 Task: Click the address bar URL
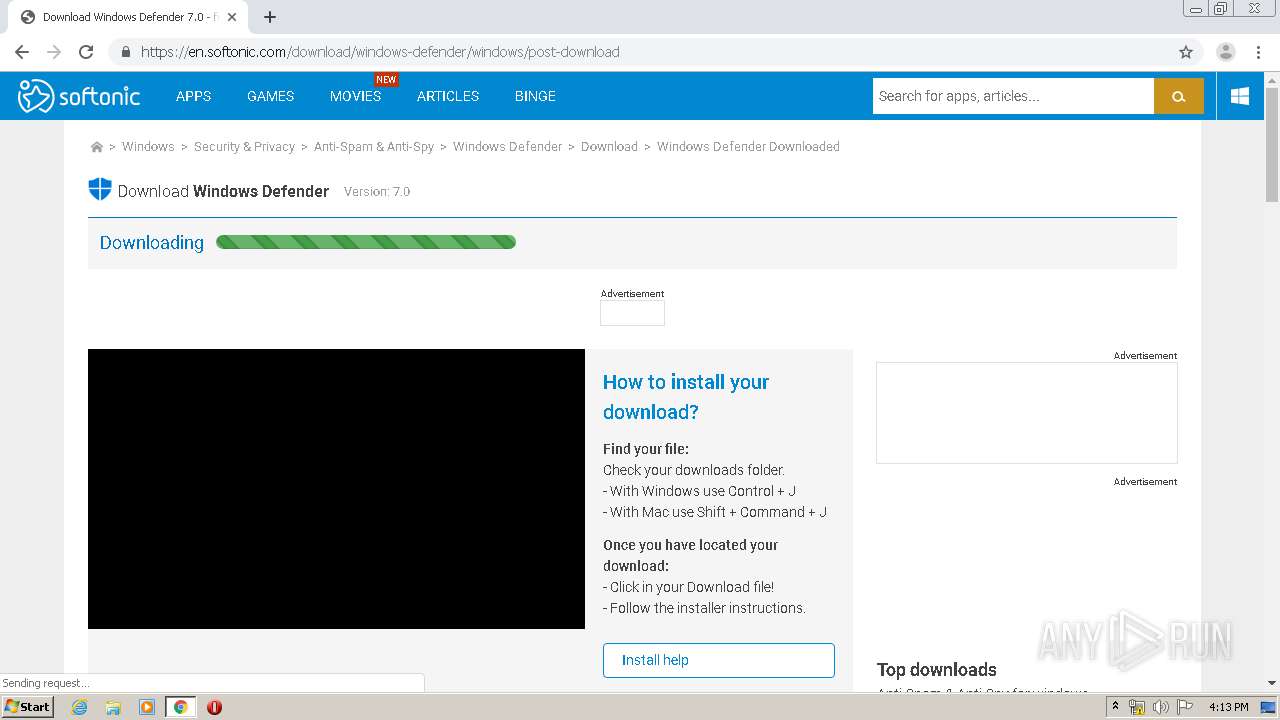[380, 52]
